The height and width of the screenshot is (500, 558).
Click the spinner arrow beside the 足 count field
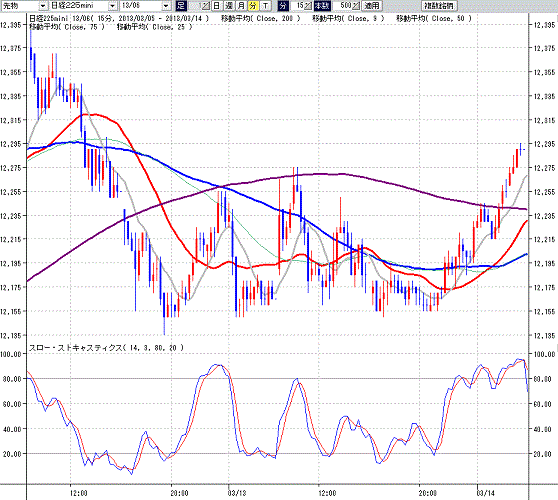[x=206, y=6]
